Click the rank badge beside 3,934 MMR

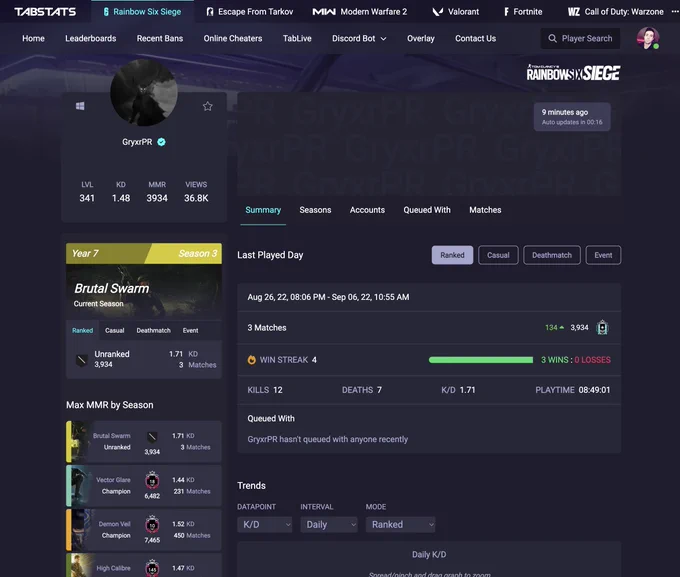coord(602,328)
